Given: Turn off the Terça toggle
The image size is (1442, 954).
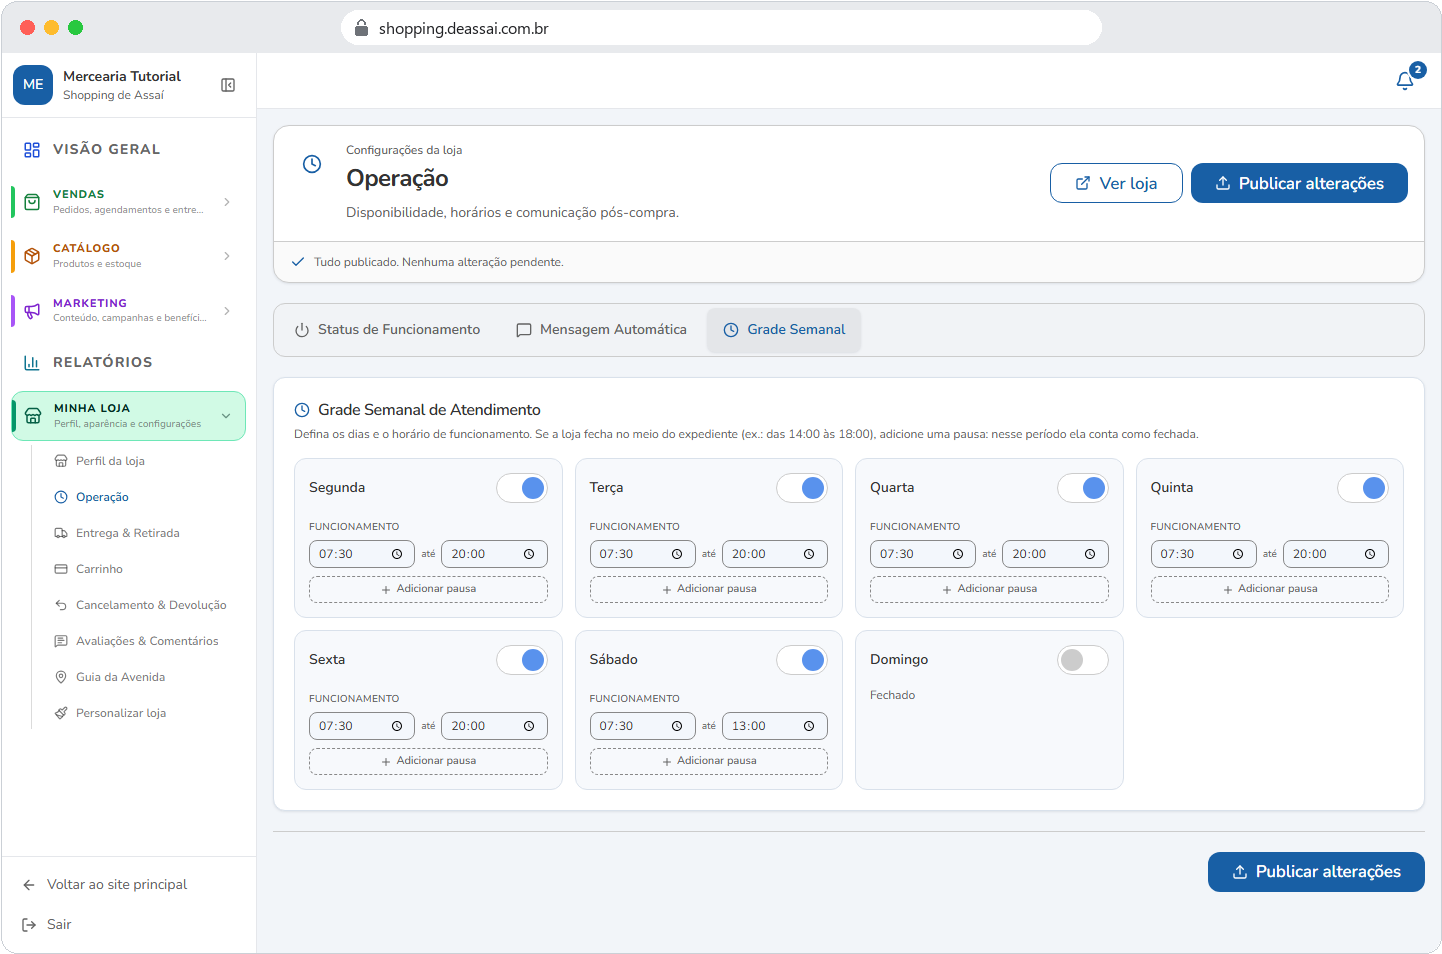Looking at the screenshot, I should point(802,488).
